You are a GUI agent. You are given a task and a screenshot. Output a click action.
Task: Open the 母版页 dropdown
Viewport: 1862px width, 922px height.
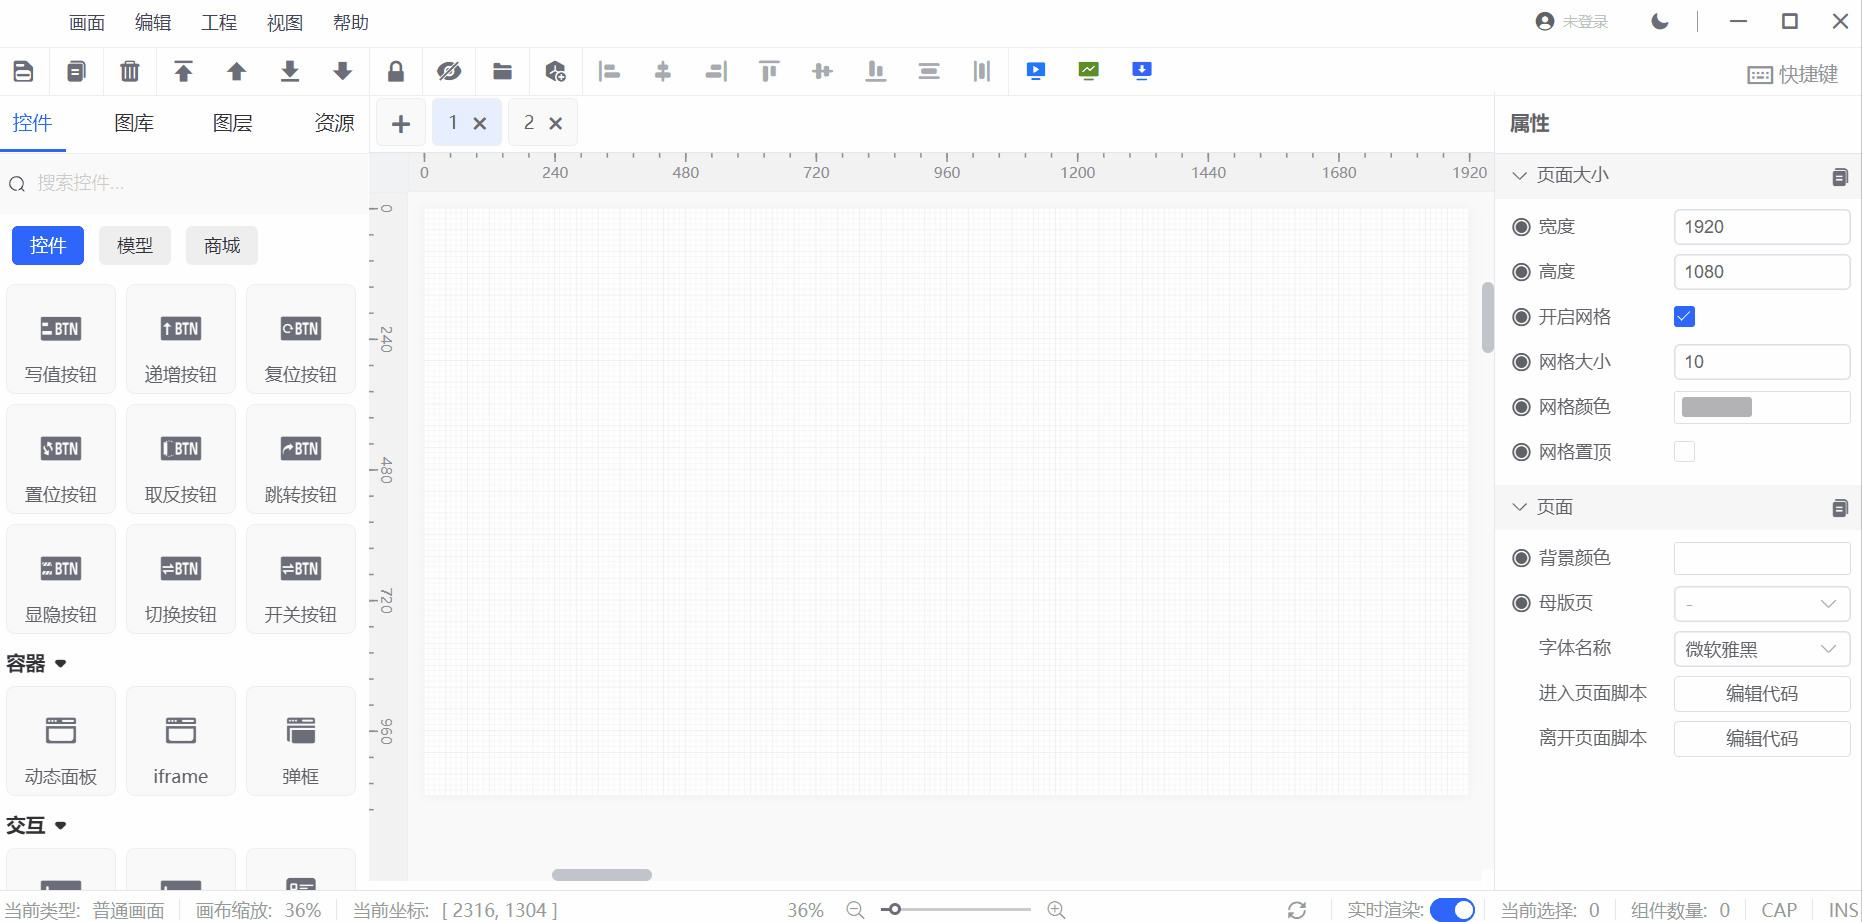coord(1761,603)
